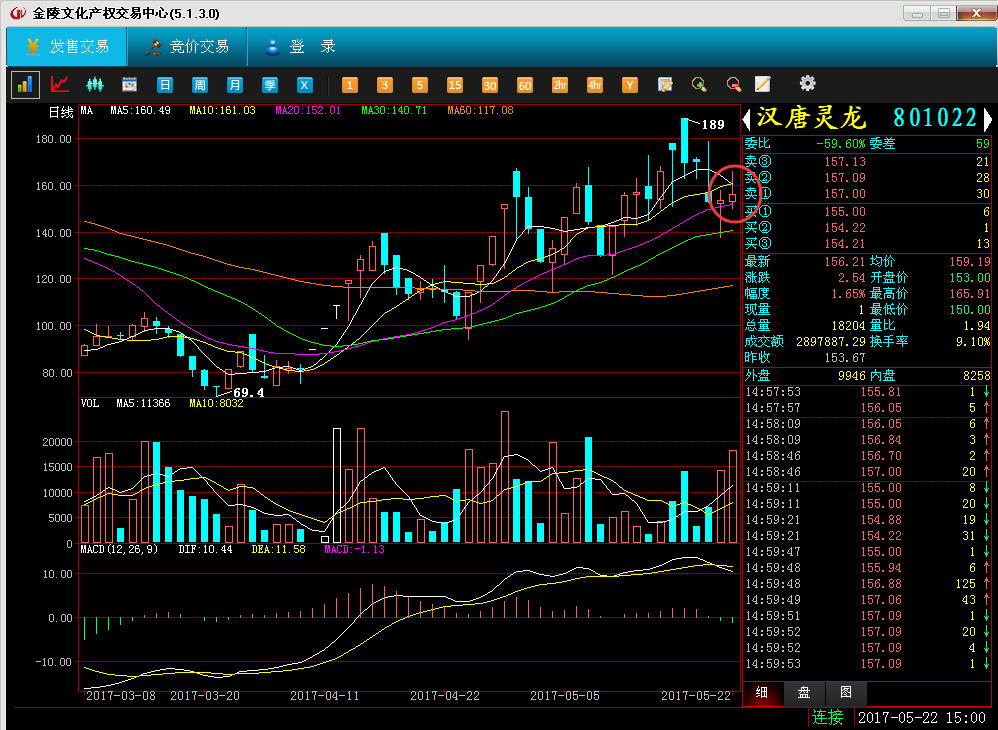Click the 2017-05-22 15:00 timestamp in status bar
Viewport: 998px width, 730px height.
tap(922, 718)
